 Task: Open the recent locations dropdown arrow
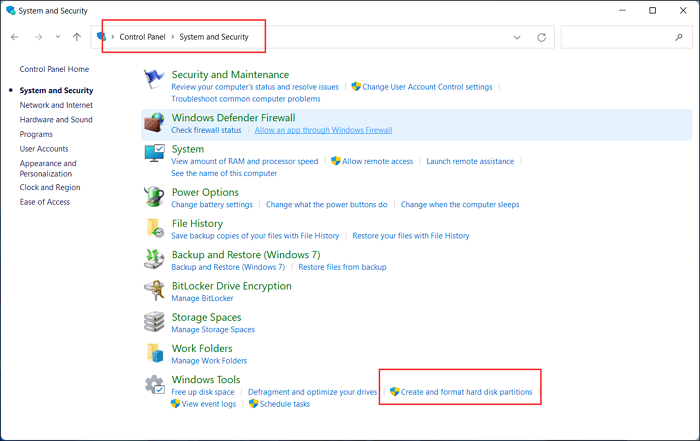coord(58,37)
